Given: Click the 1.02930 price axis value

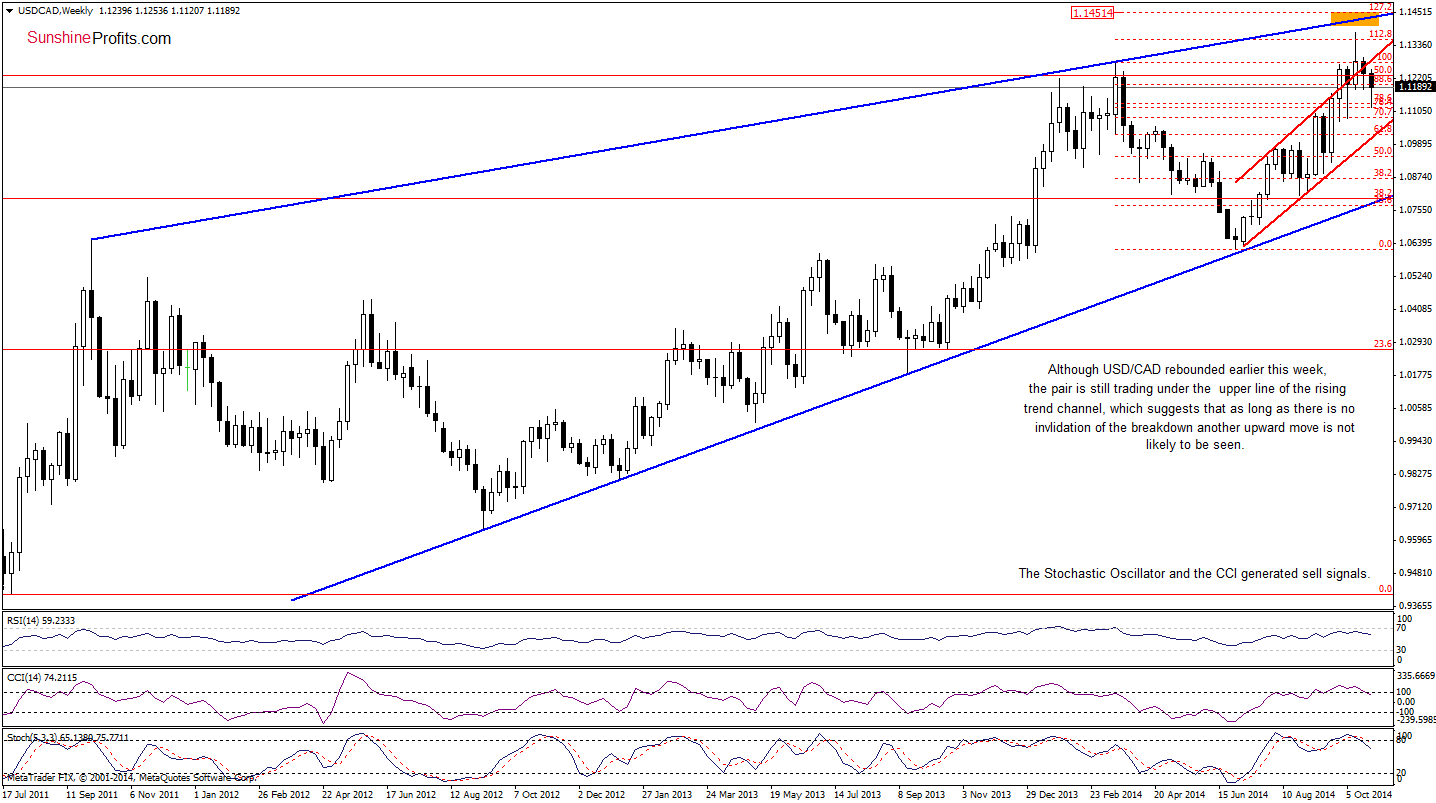Looking at the screenshot, I should [x=1415, y=342].
